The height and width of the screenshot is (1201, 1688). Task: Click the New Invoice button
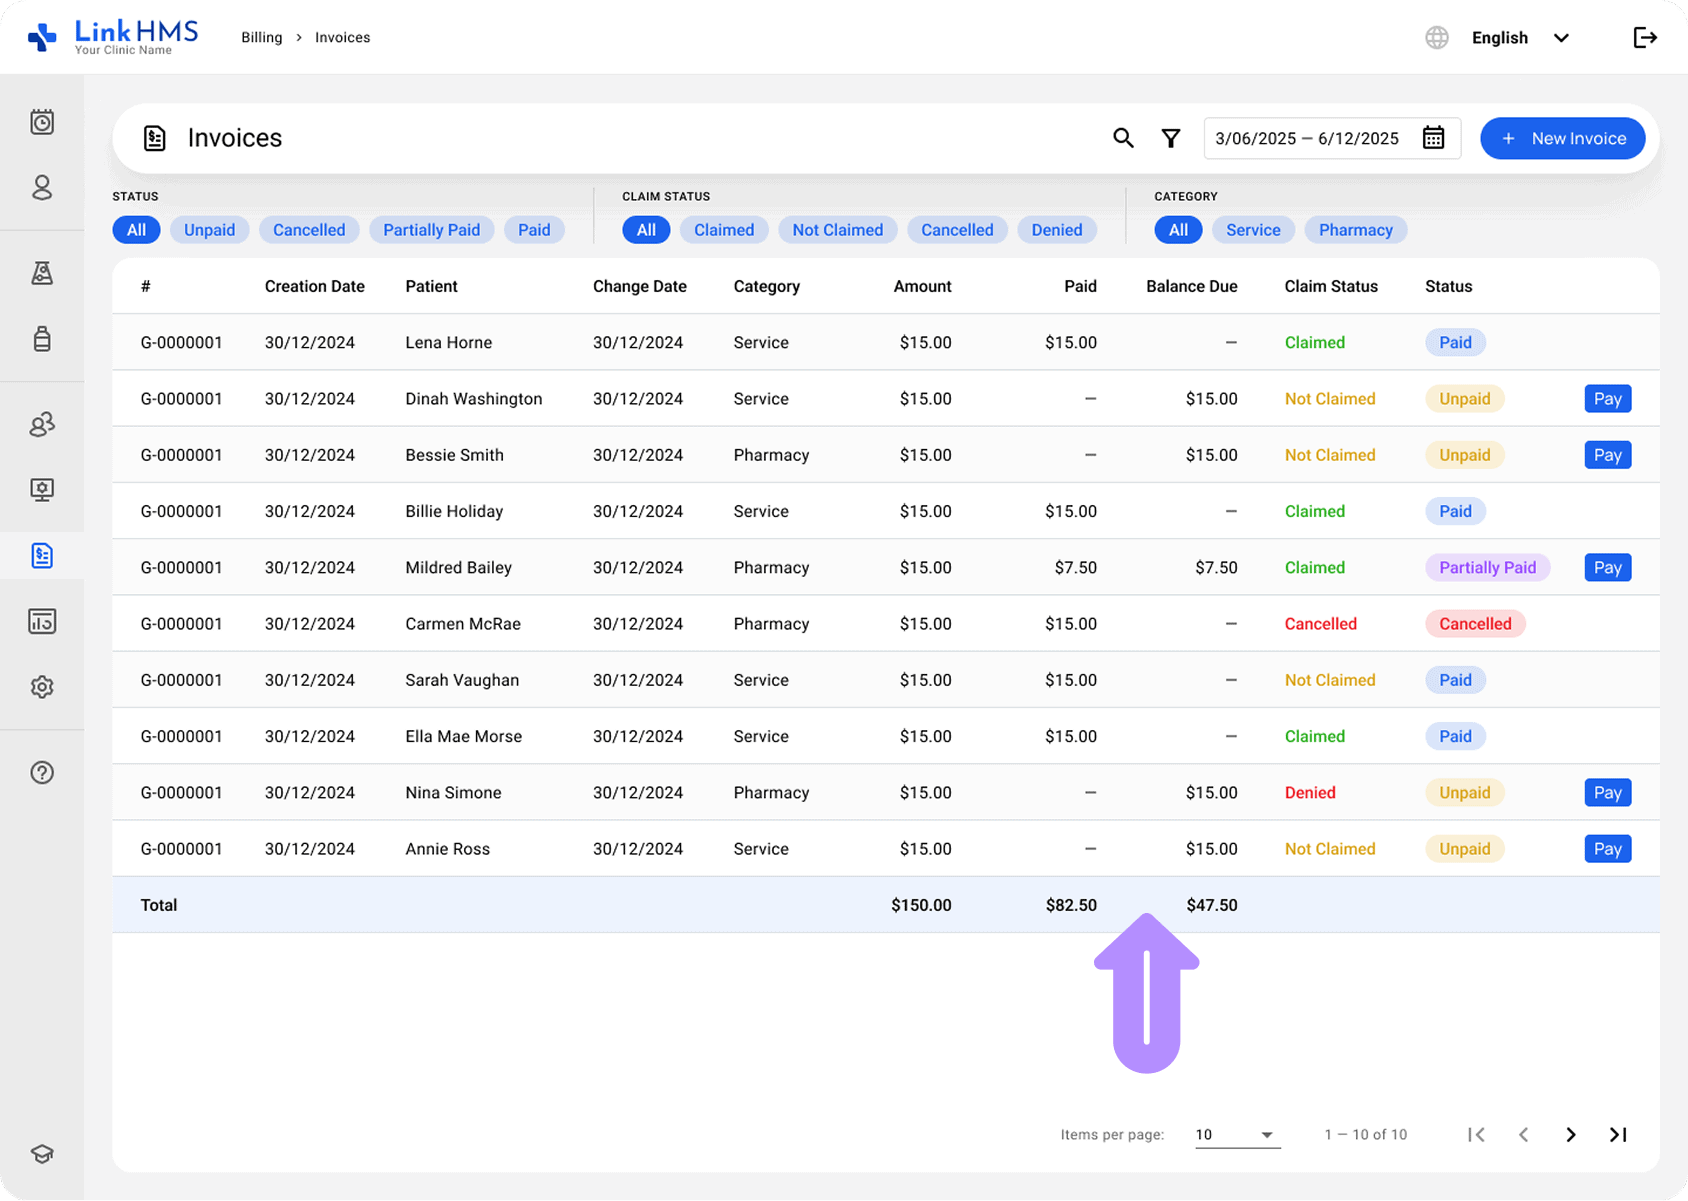(1562, 138)
